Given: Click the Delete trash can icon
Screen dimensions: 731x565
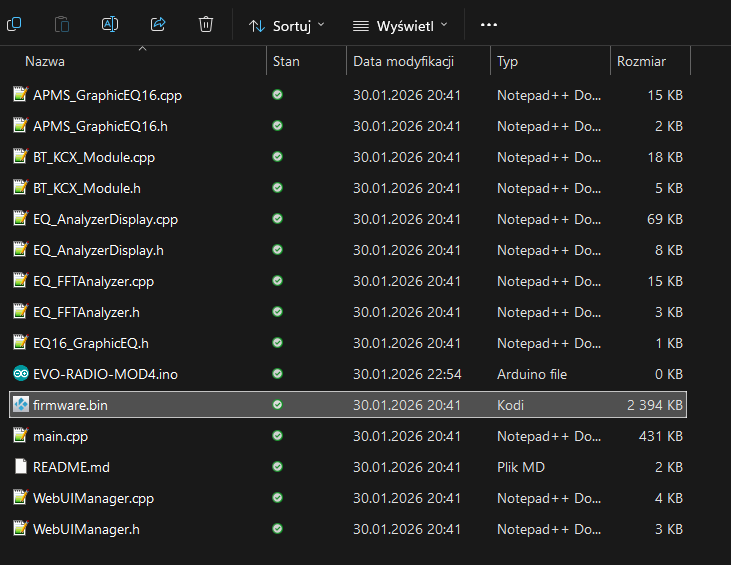Looking at the screenshot, I should [206, 23].
